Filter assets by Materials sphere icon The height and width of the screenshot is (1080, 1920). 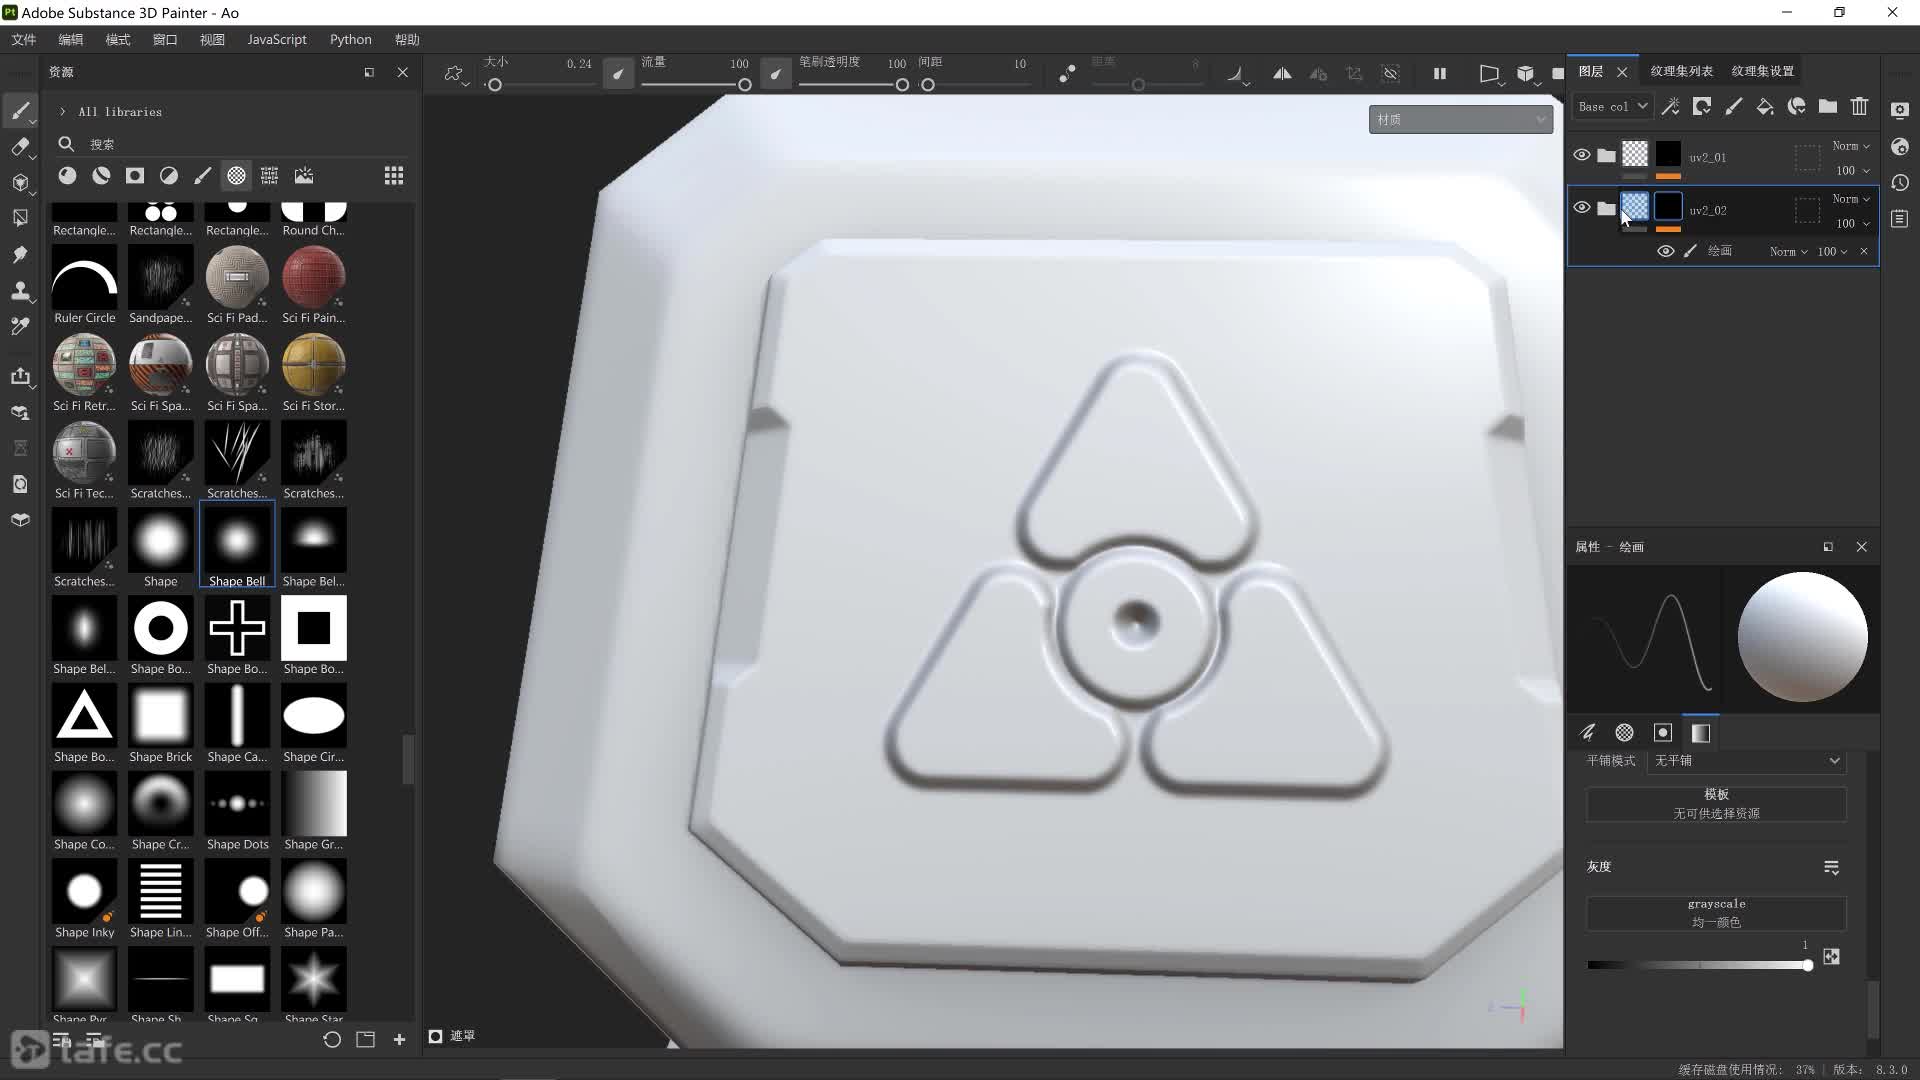pos(67,176)
